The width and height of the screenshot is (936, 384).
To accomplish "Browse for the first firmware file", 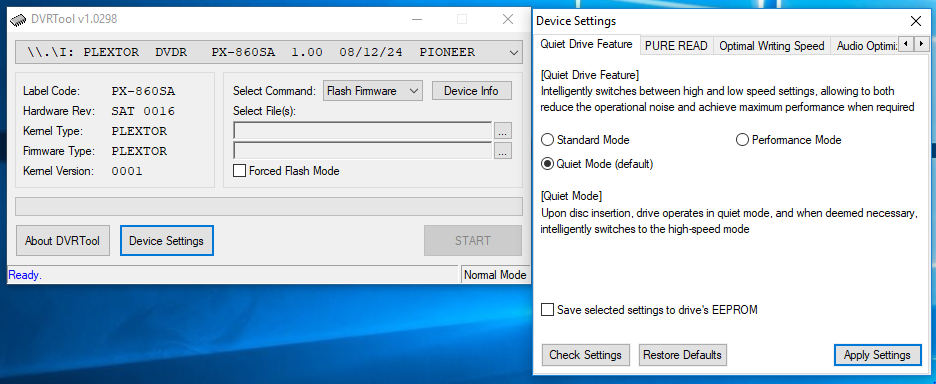I will (503, 131).
